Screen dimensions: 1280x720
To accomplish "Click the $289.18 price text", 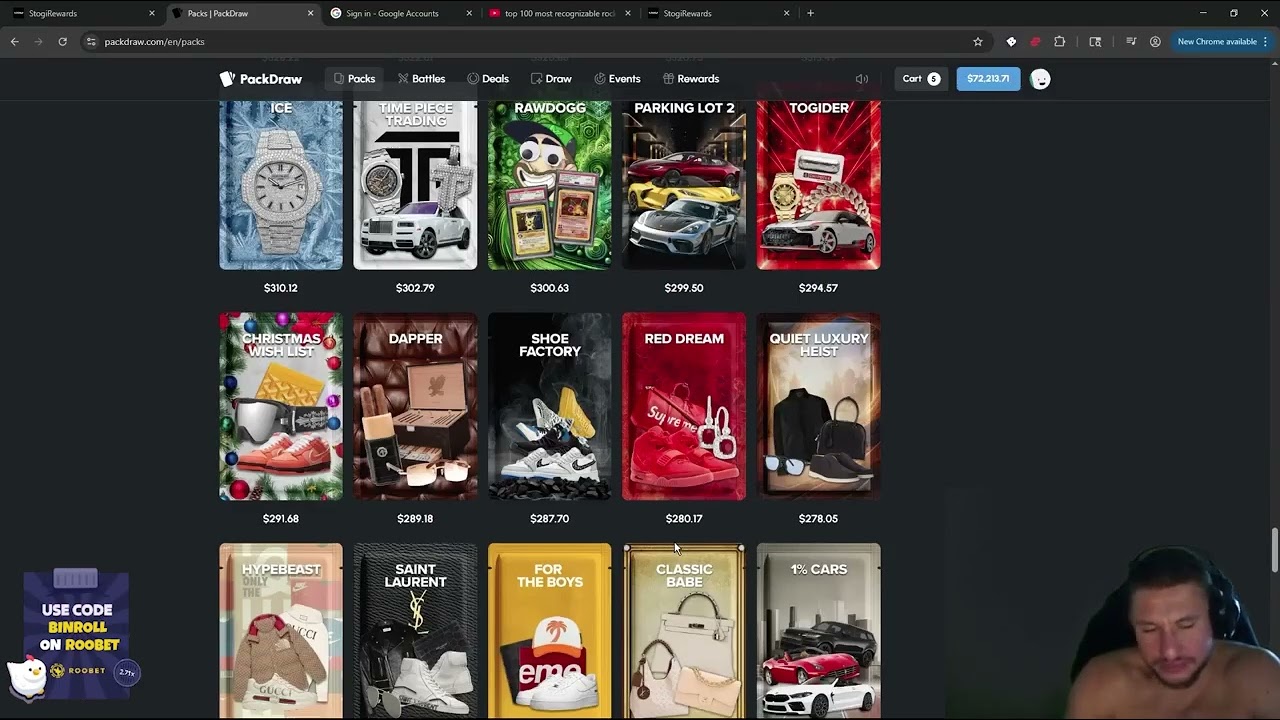I will 415,519.
